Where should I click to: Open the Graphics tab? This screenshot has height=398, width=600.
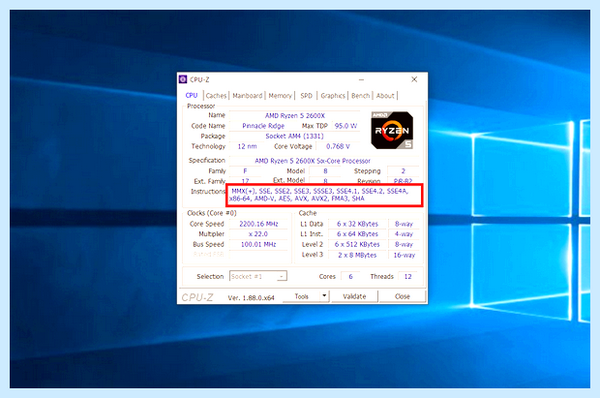click(333, 96)
